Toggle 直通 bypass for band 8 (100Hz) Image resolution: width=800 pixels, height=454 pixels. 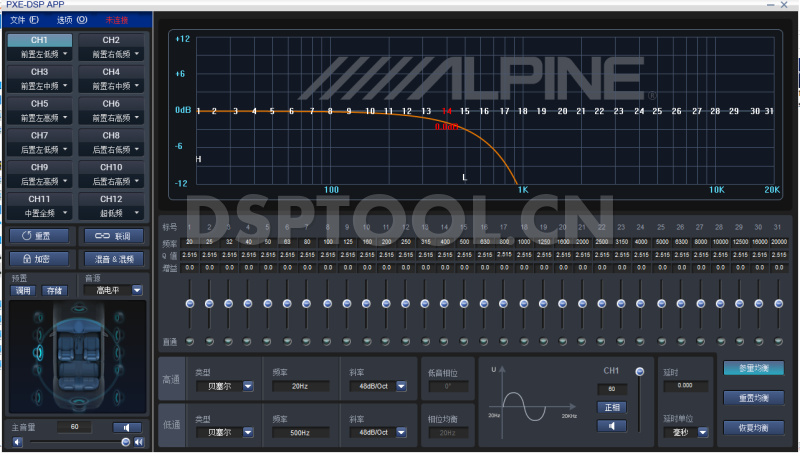tap(327, 341)
